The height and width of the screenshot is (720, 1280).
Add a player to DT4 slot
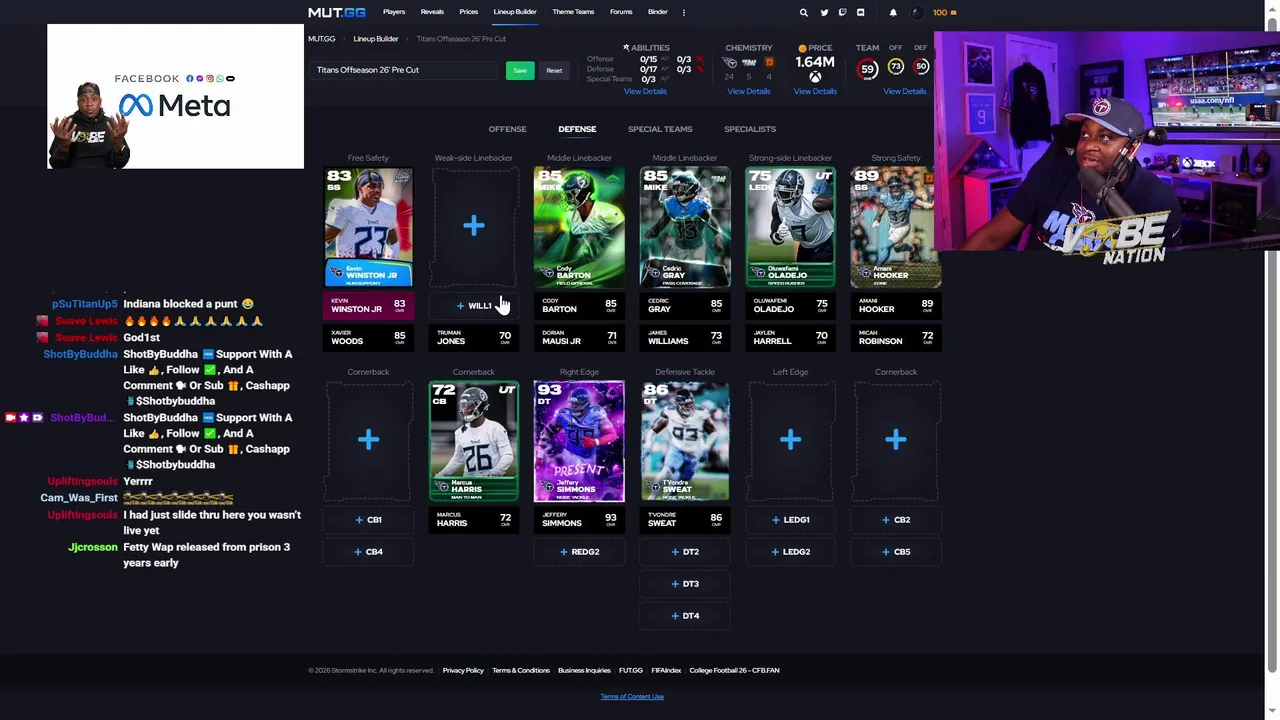tap(685, 616)
